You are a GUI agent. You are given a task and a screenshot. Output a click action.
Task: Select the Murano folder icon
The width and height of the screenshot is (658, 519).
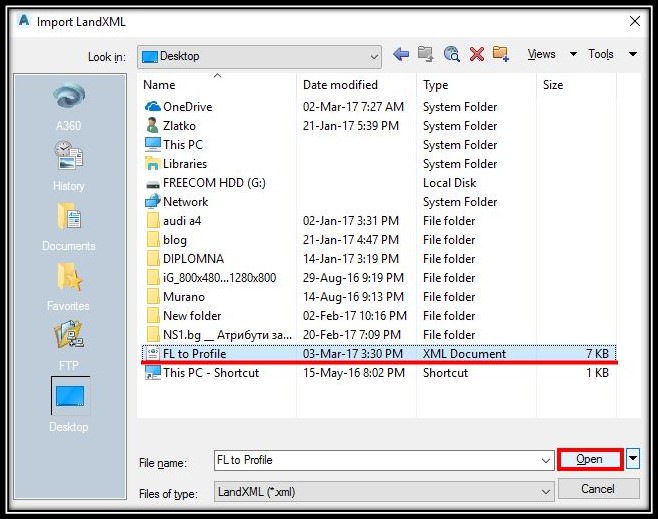click(153, 297)
